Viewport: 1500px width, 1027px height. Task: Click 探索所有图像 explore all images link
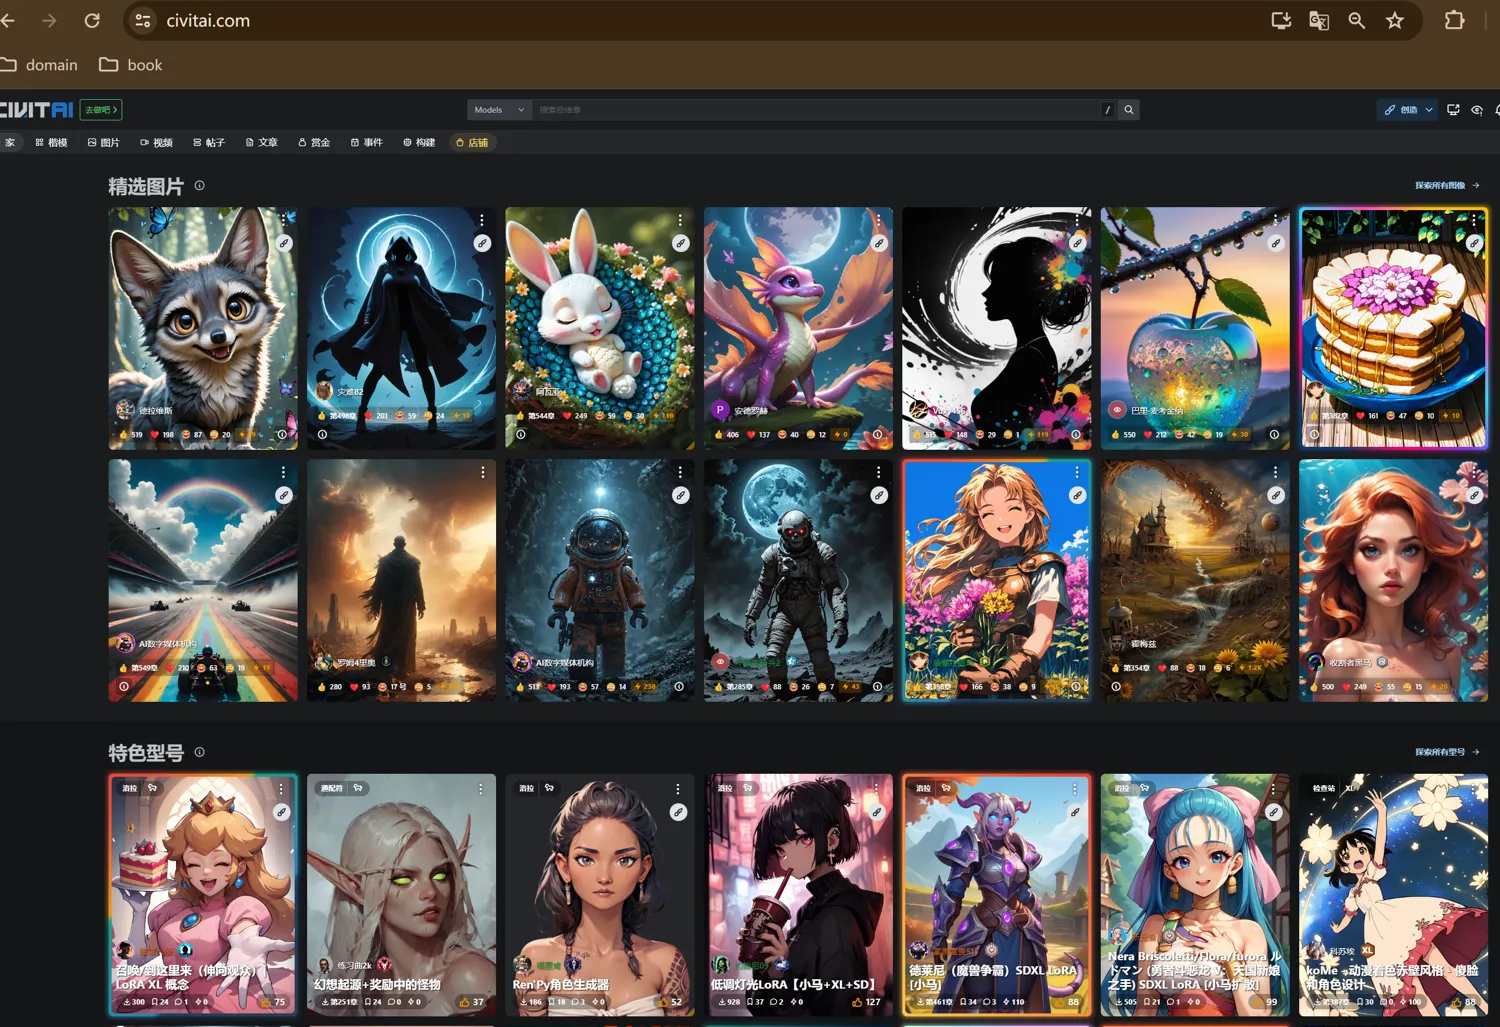pyautogui.click(x=1446, y=186)
